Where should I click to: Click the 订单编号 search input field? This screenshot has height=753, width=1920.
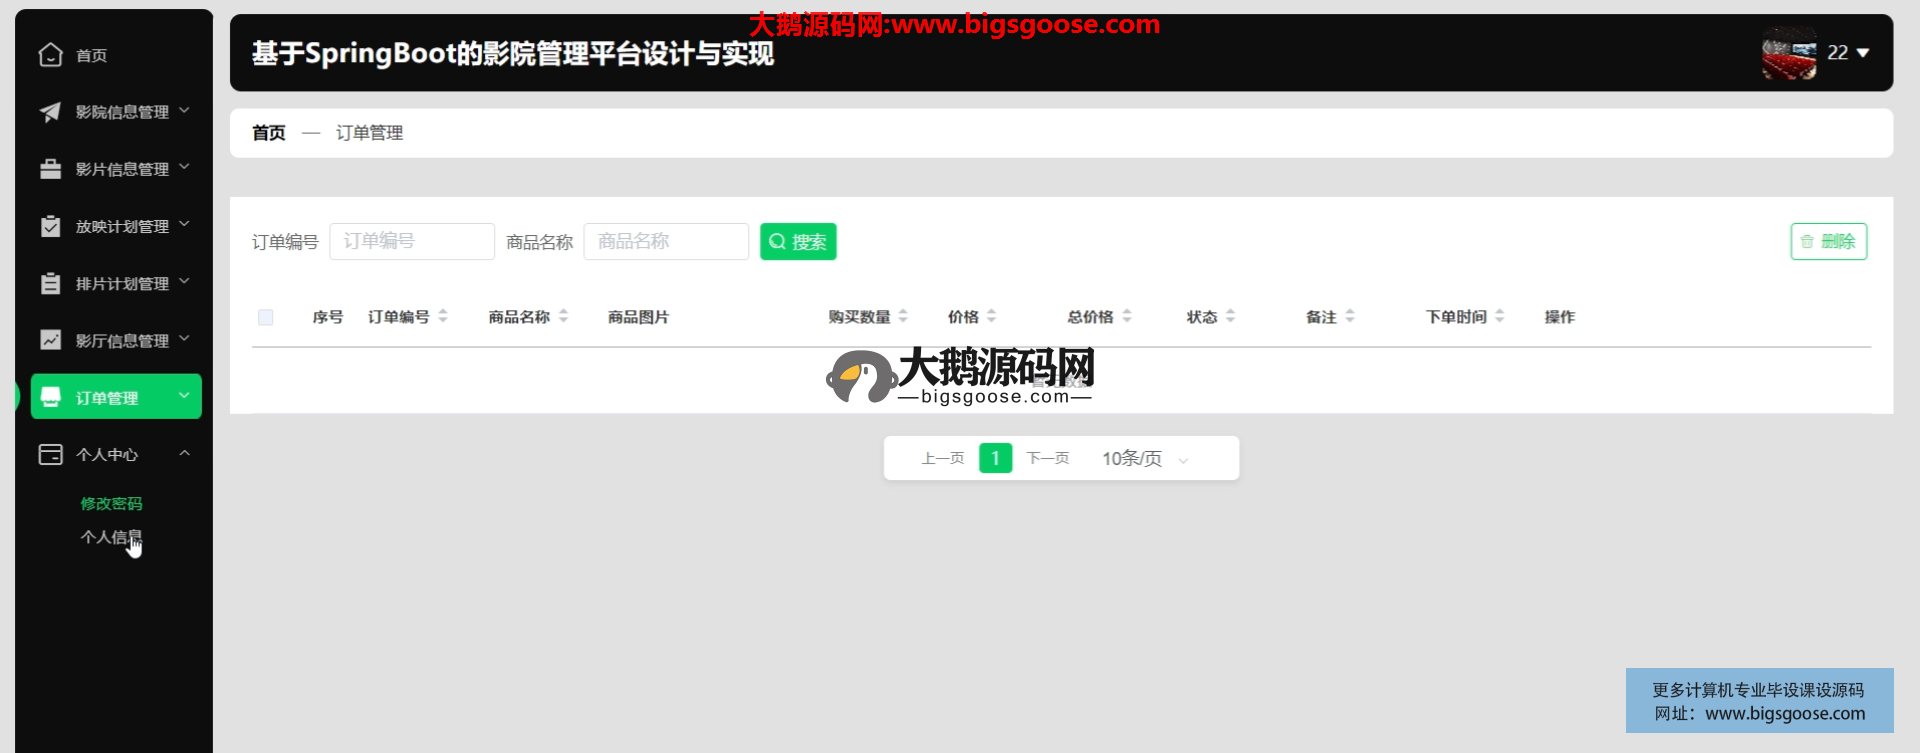click(x=412, y=242)
